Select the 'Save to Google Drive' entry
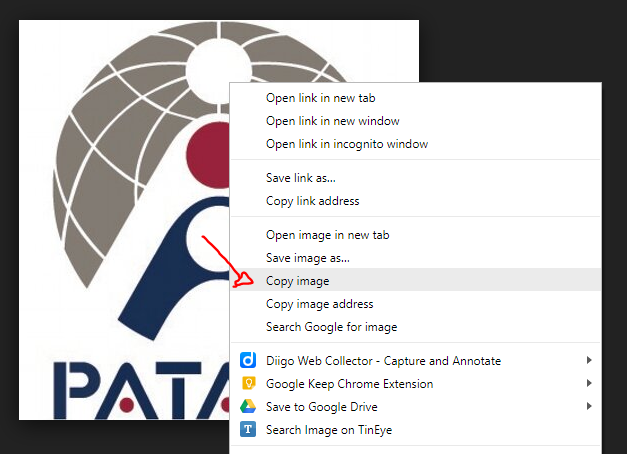The width and height of the screenshot is (627, 454). point(416,406)
